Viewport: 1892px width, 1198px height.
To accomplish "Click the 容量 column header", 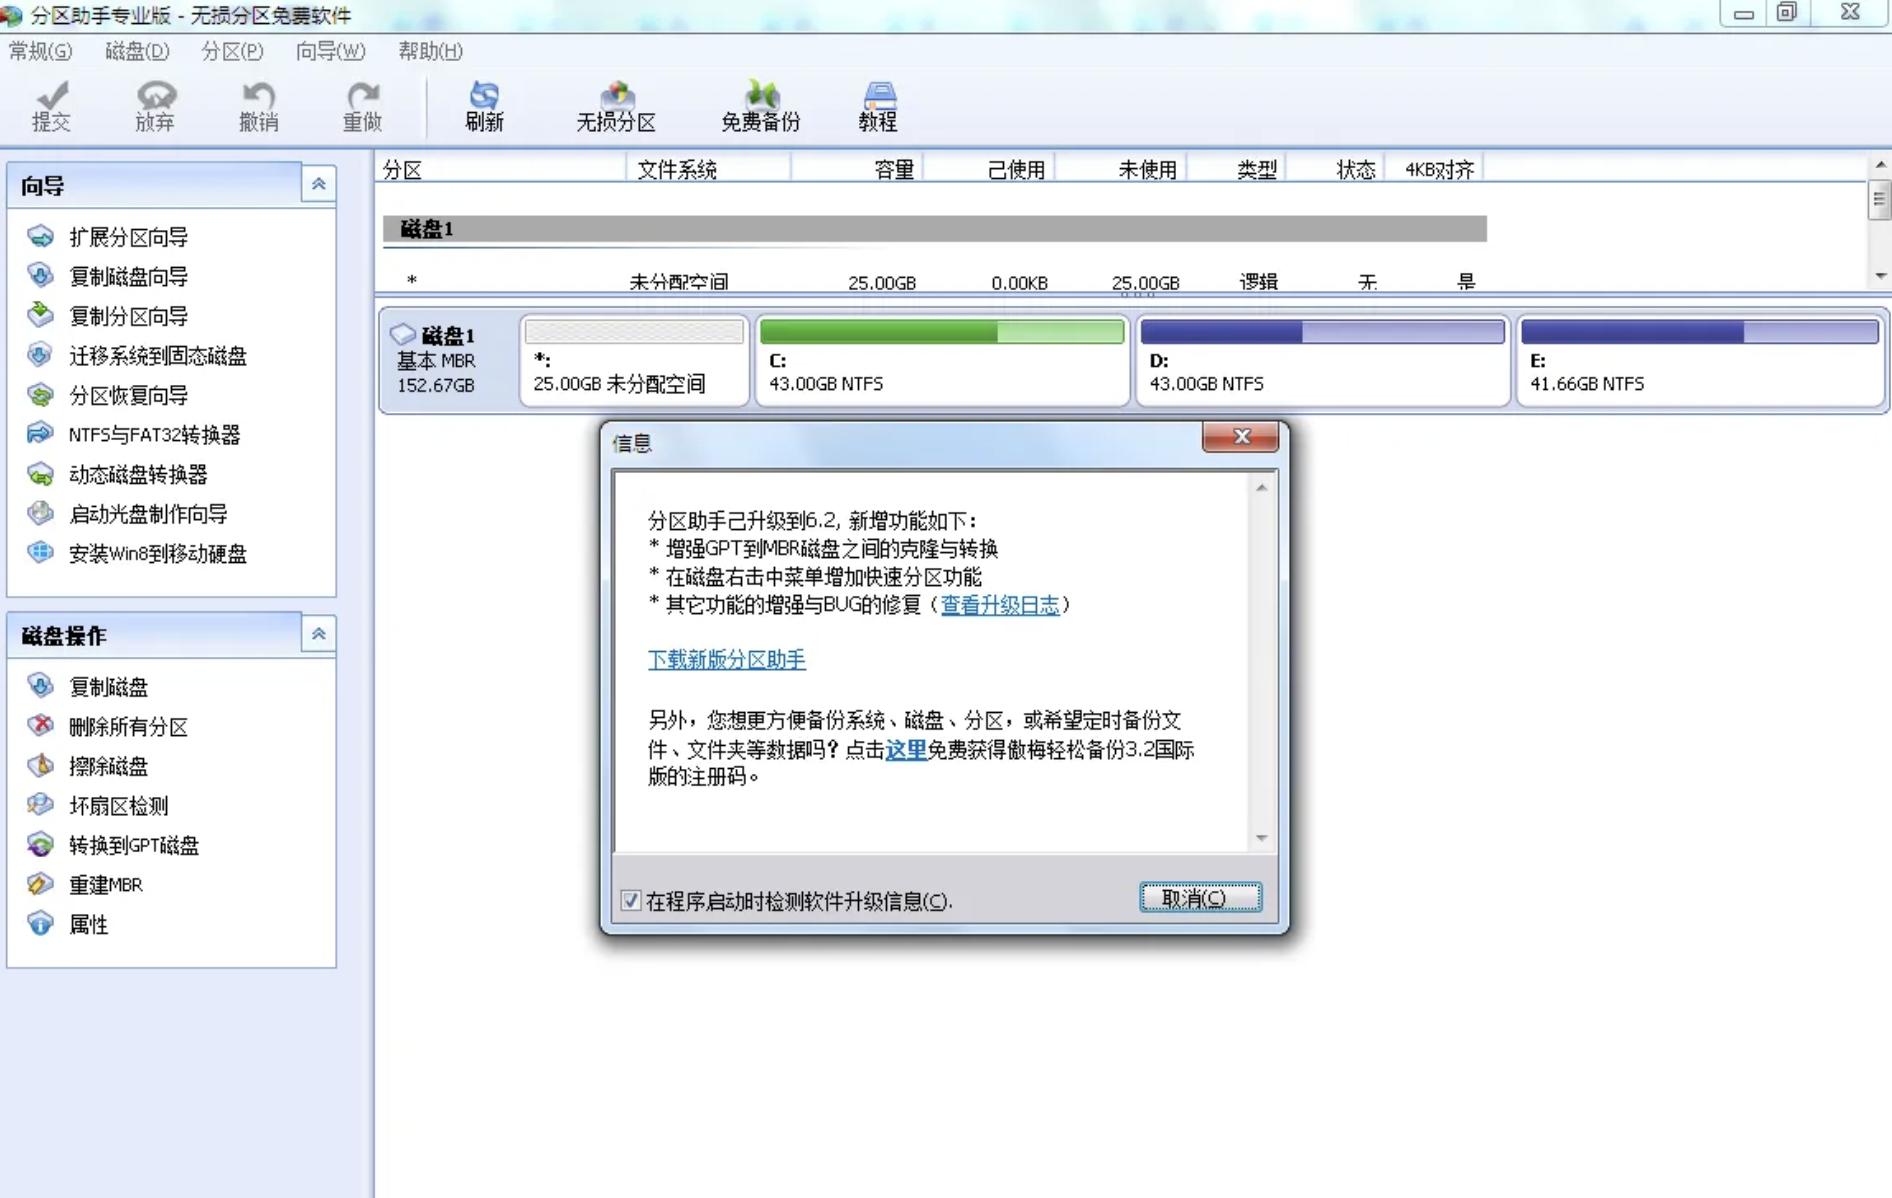I will (x=856, y=169).
